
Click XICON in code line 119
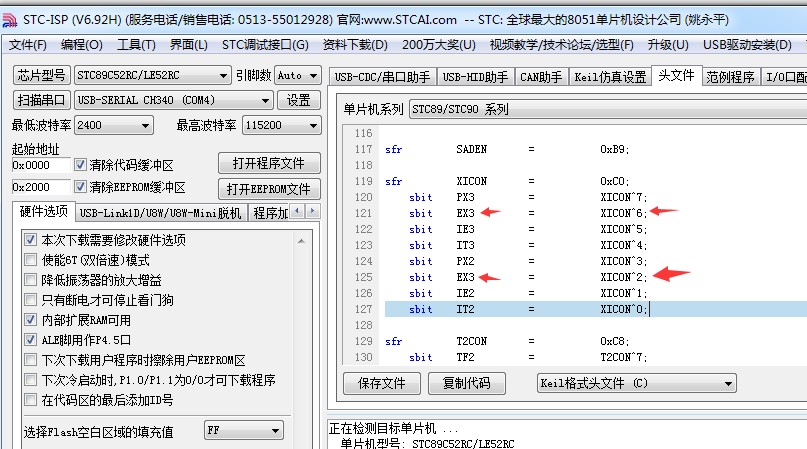tap(471, 181)
